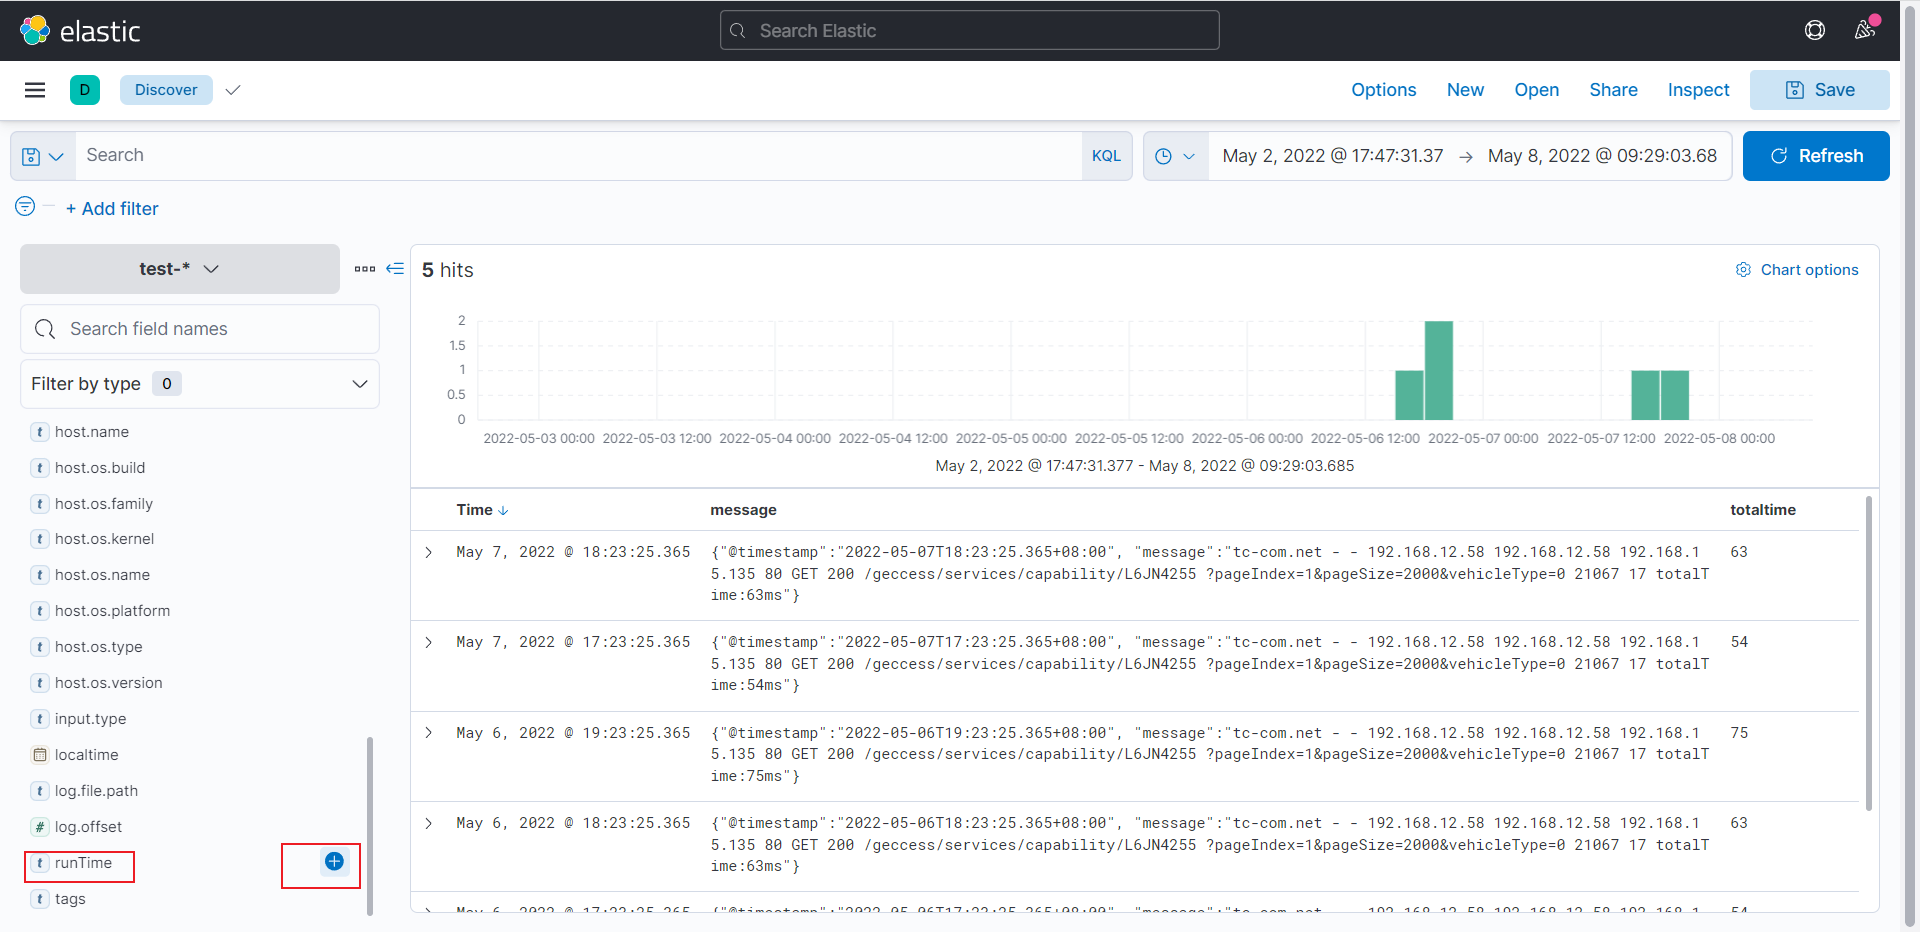Screen dimensions: 1920x932
Task: Click totaltime value 75
Action: tap(1739, 733)
